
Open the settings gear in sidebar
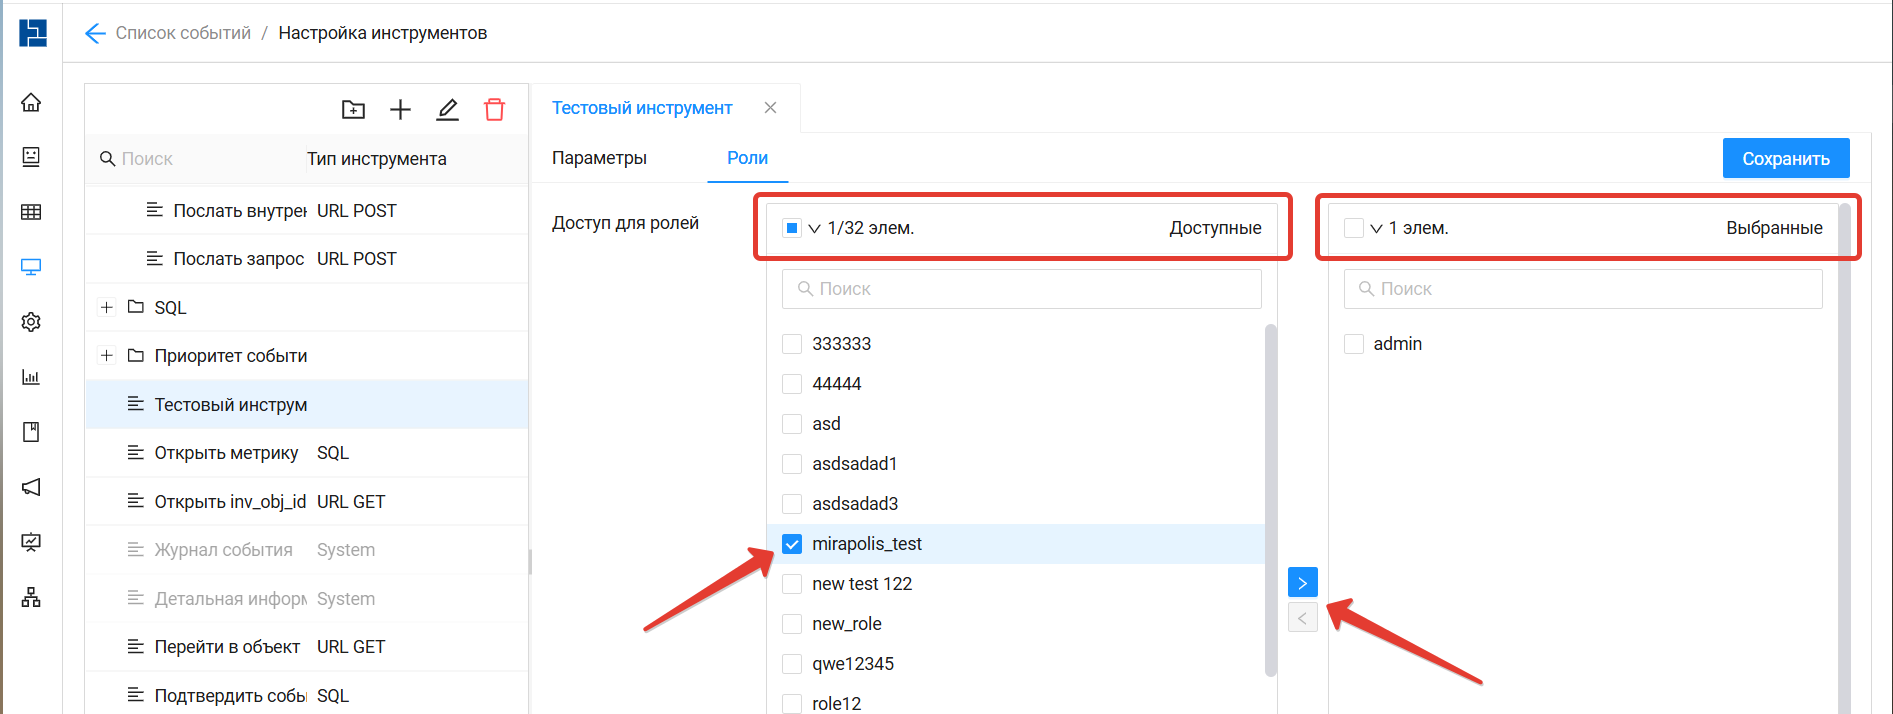tap(31, 322)
